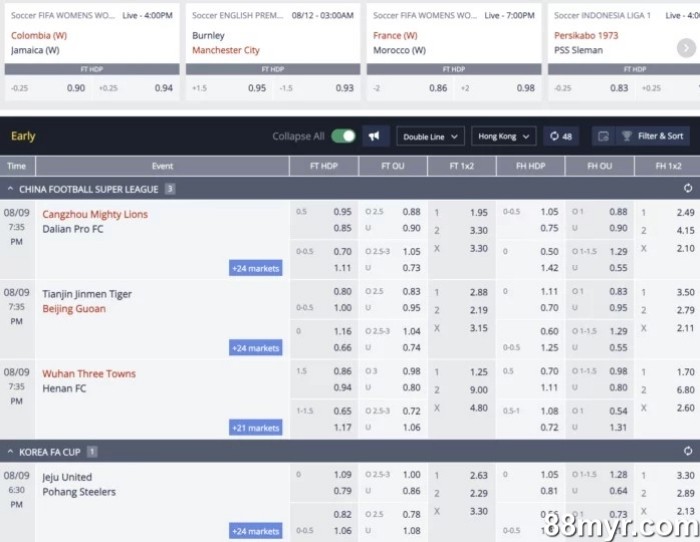Click the Event column header

(x=162, y=166)
